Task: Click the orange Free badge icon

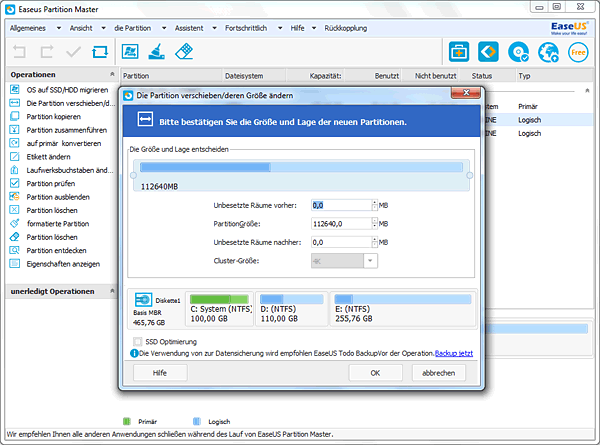Action: click(578, 52)
